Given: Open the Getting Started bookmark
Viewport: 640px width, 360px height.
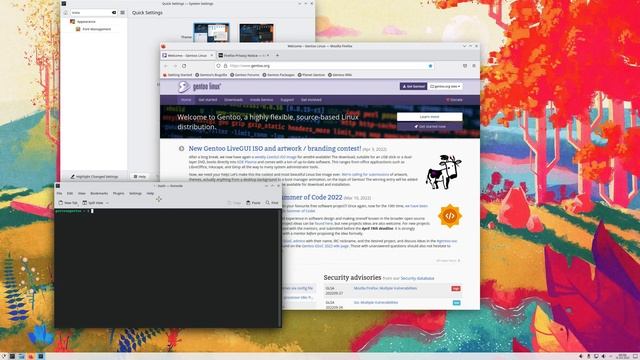Looking at the screenshot, I should pyautogui.click(x=178, y=75).
